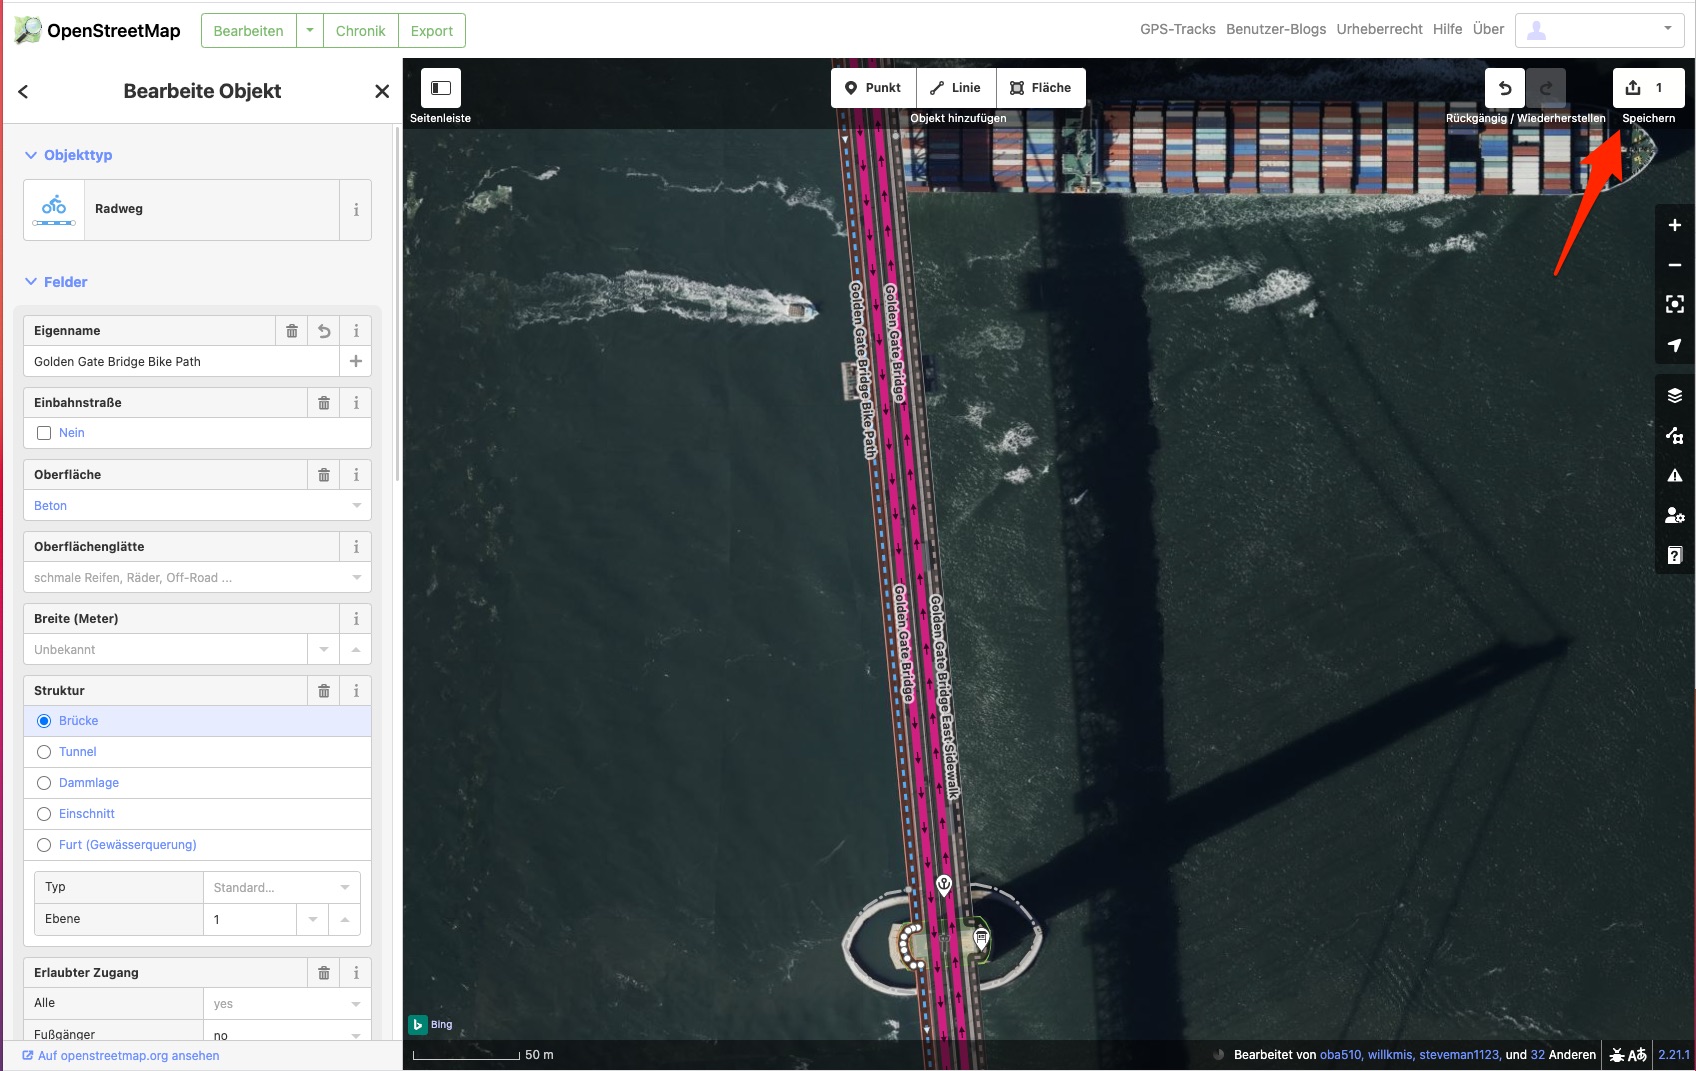The height and width of the screenshot is (1071, 1696).
Task: Zoom in with the plus button
Action: click(1675, 225)
